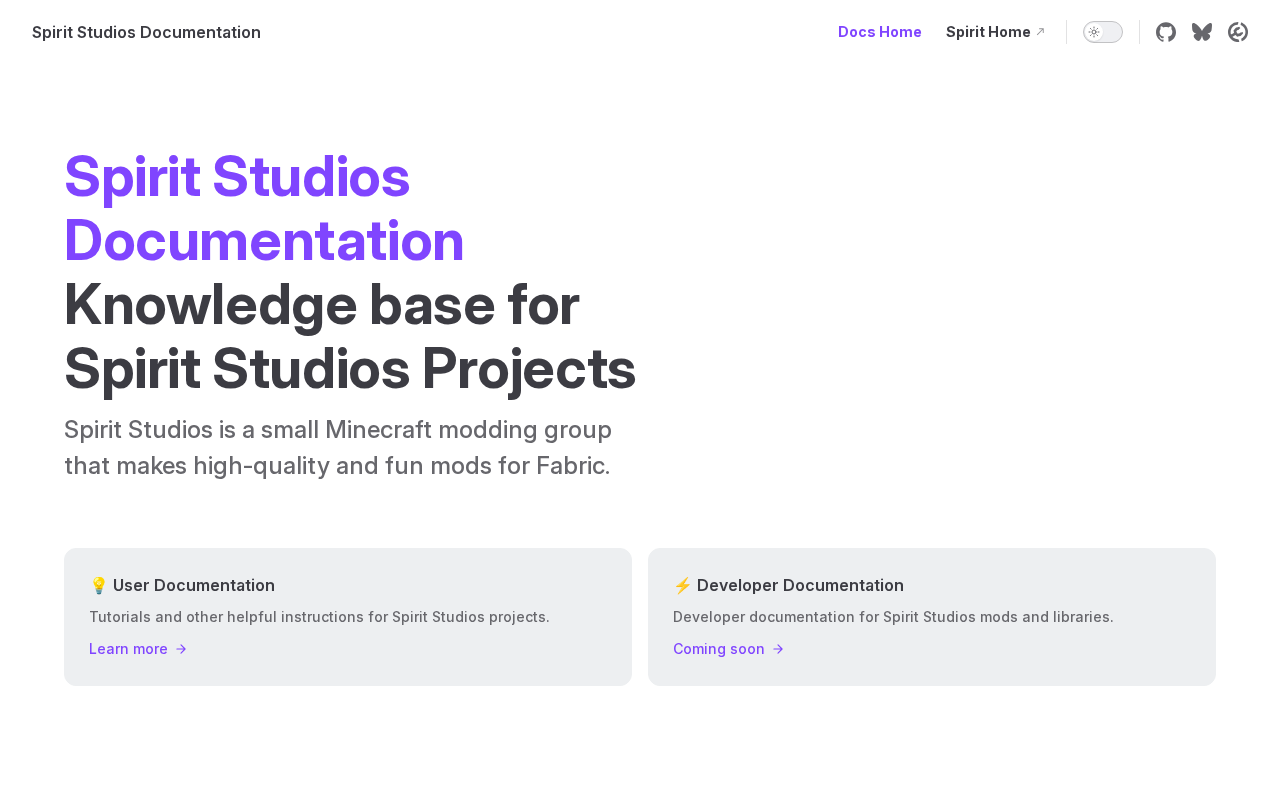Image resolution: width=1280 pixels, height=800 pixels.
Task: Toggle the light/dark theme switch
Action: point(1103,32)
